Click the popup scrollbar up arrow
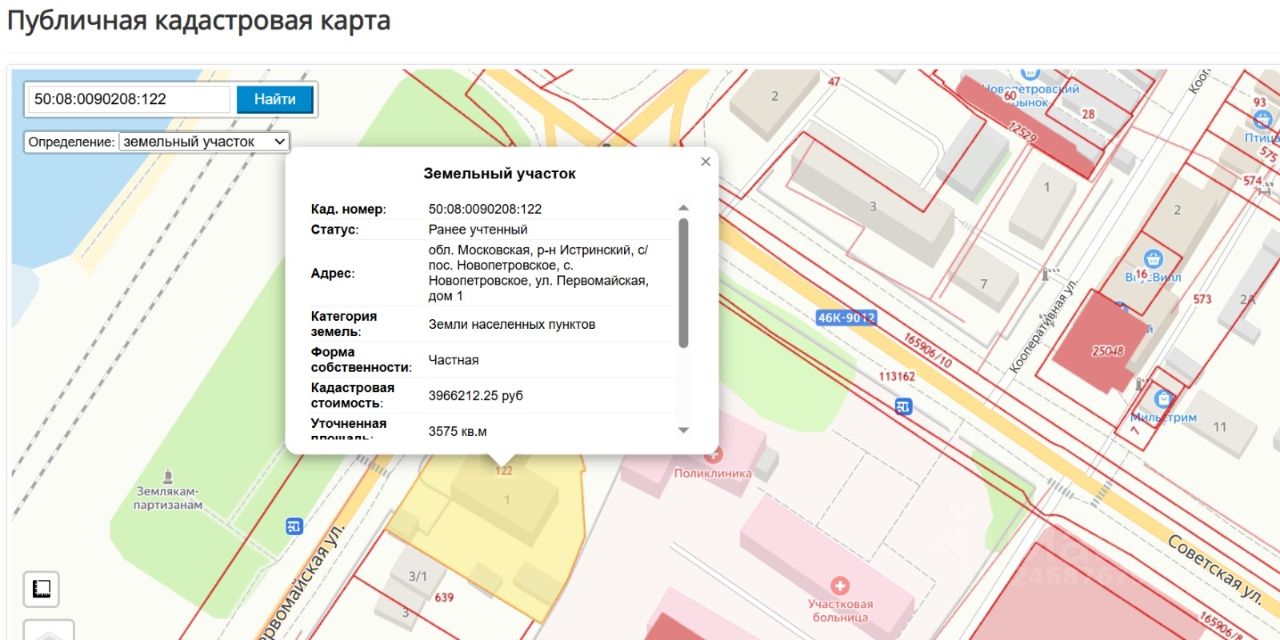Viewport: 1280px width, 640px height. click(684, 208)
